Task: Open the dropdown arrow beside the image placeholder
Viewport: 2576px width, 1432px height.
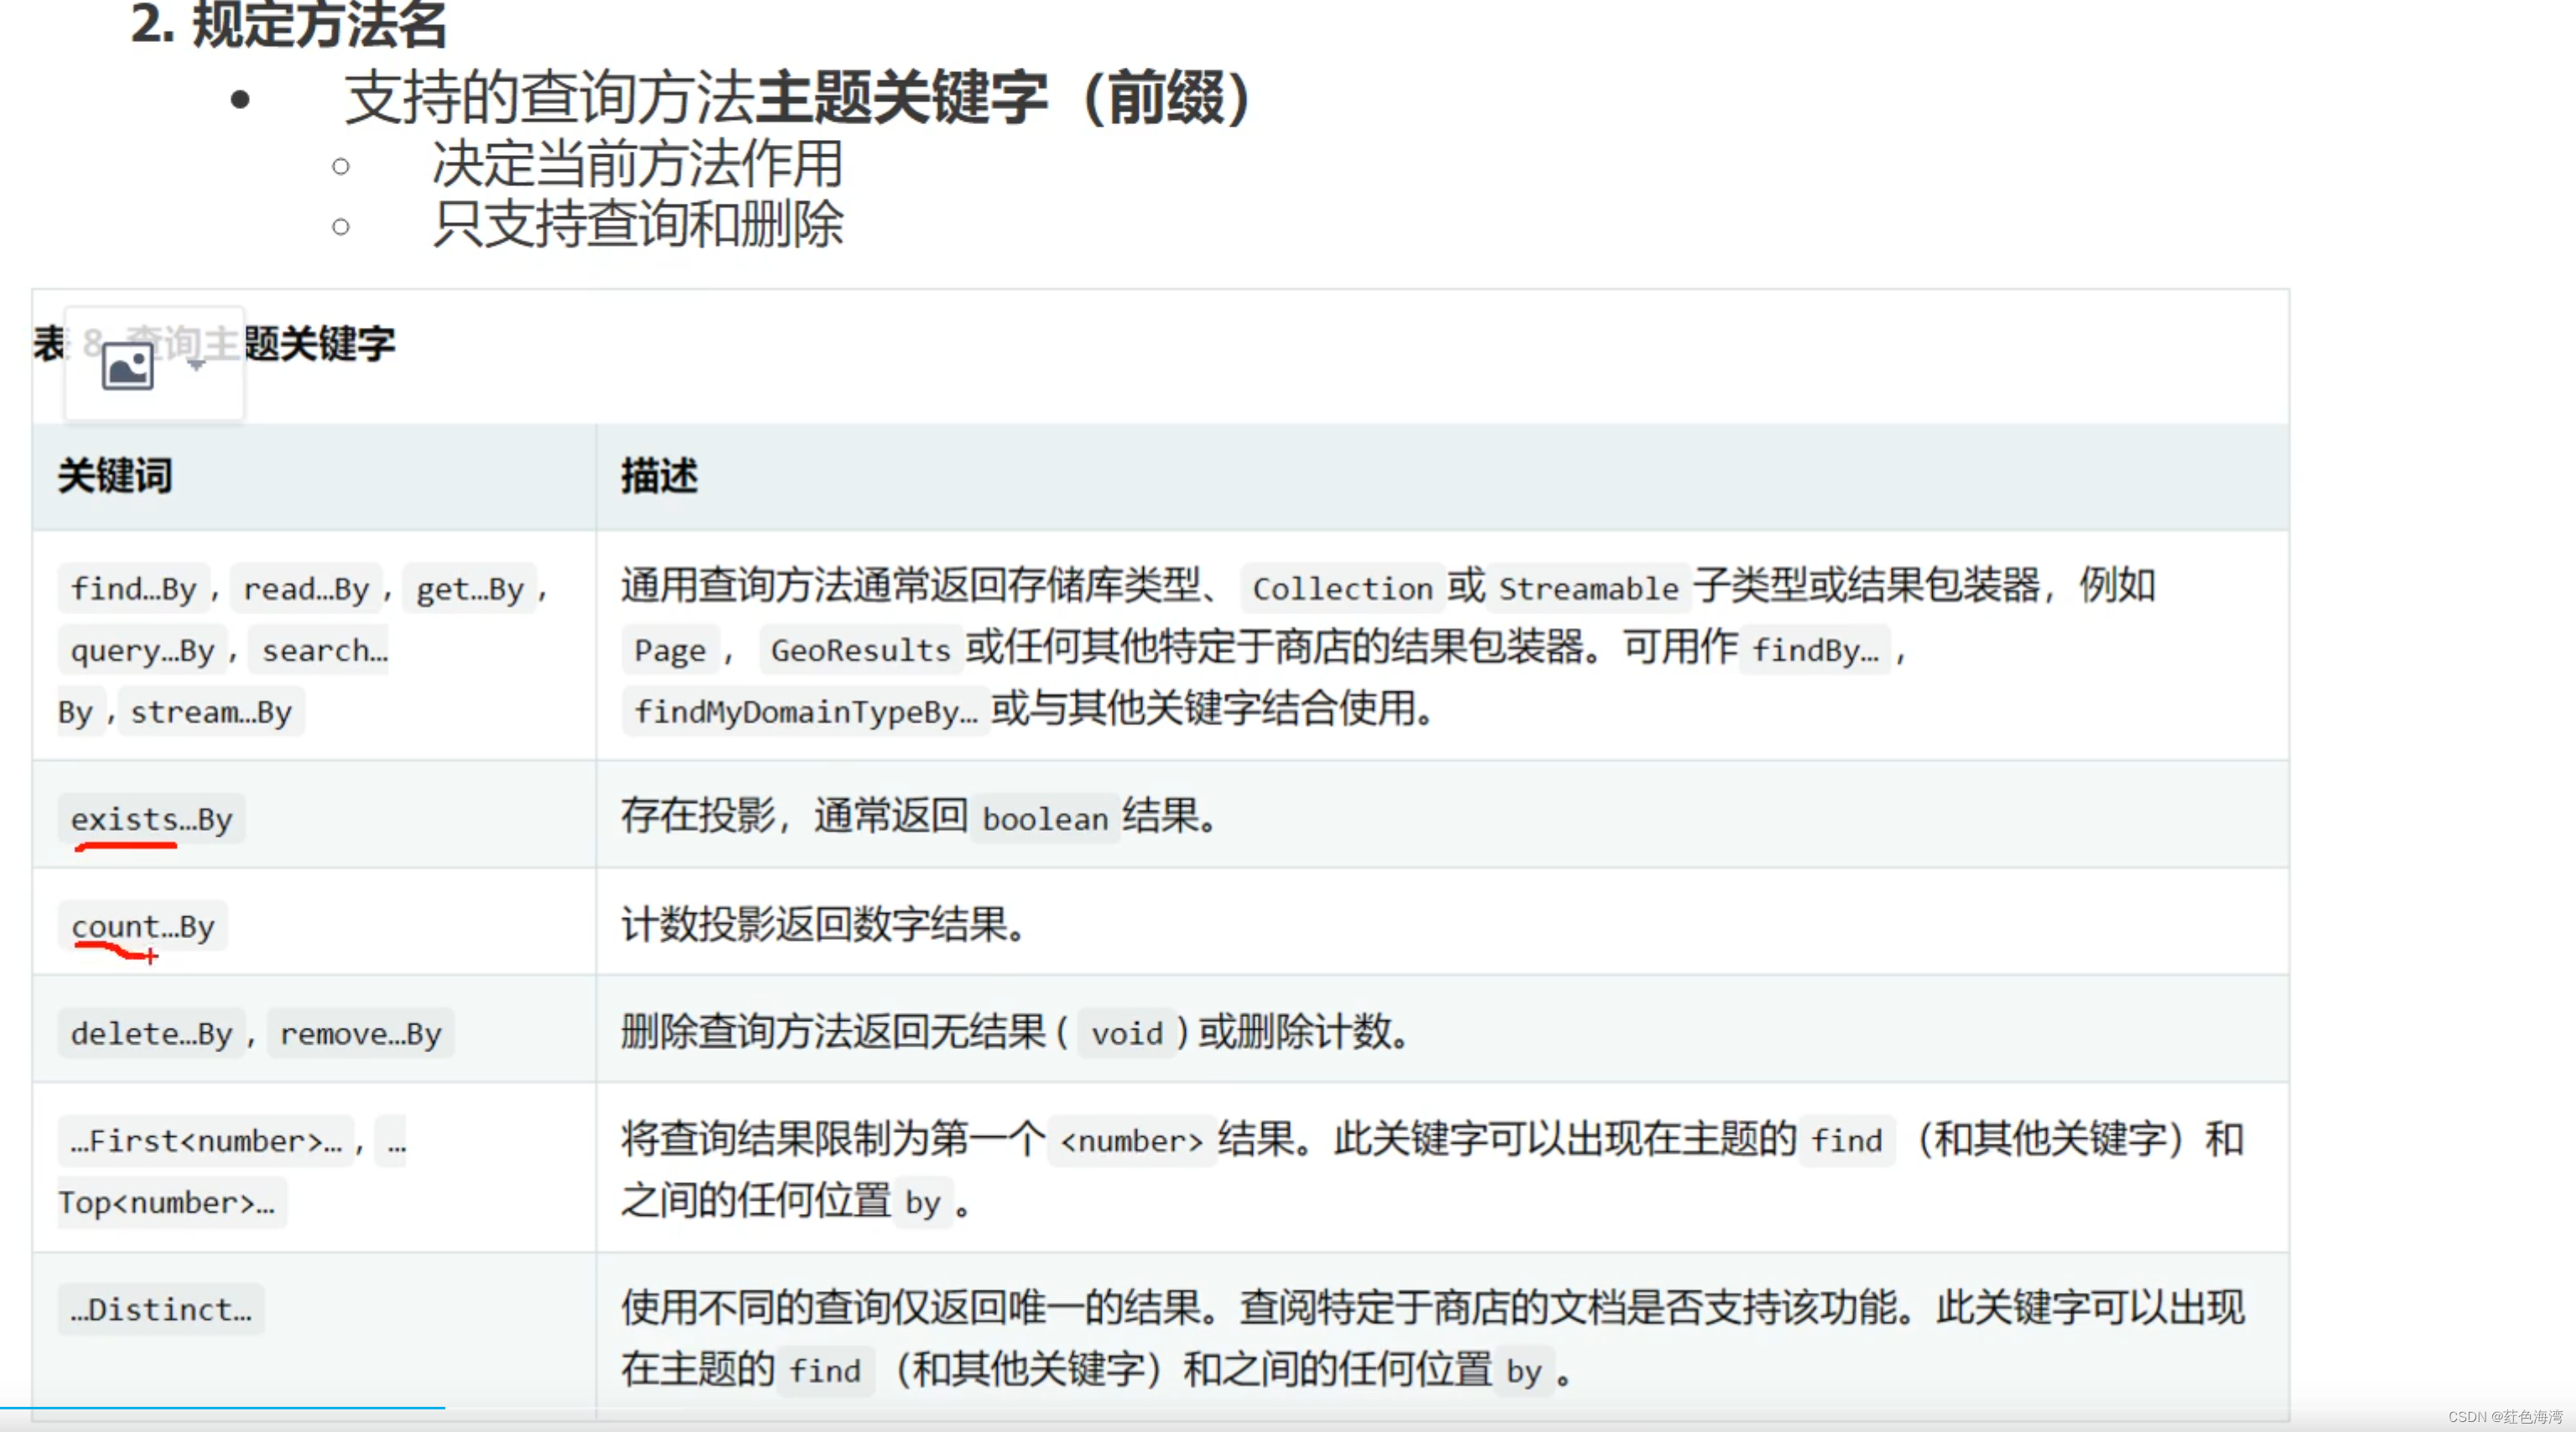Action: pos(196,366)
